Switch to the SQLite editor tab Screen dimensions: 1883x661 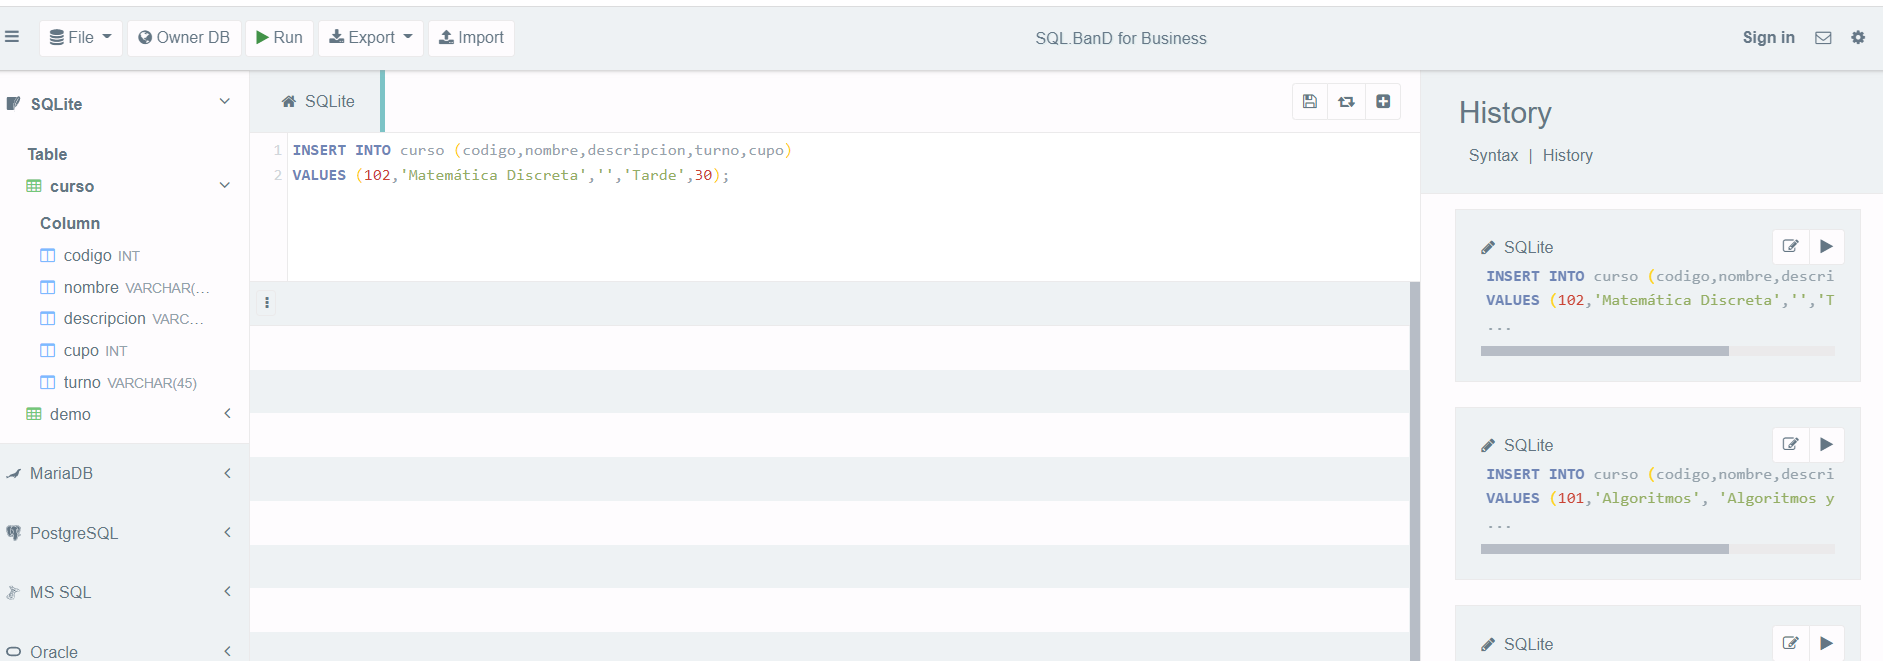click(x=318, y=101)
